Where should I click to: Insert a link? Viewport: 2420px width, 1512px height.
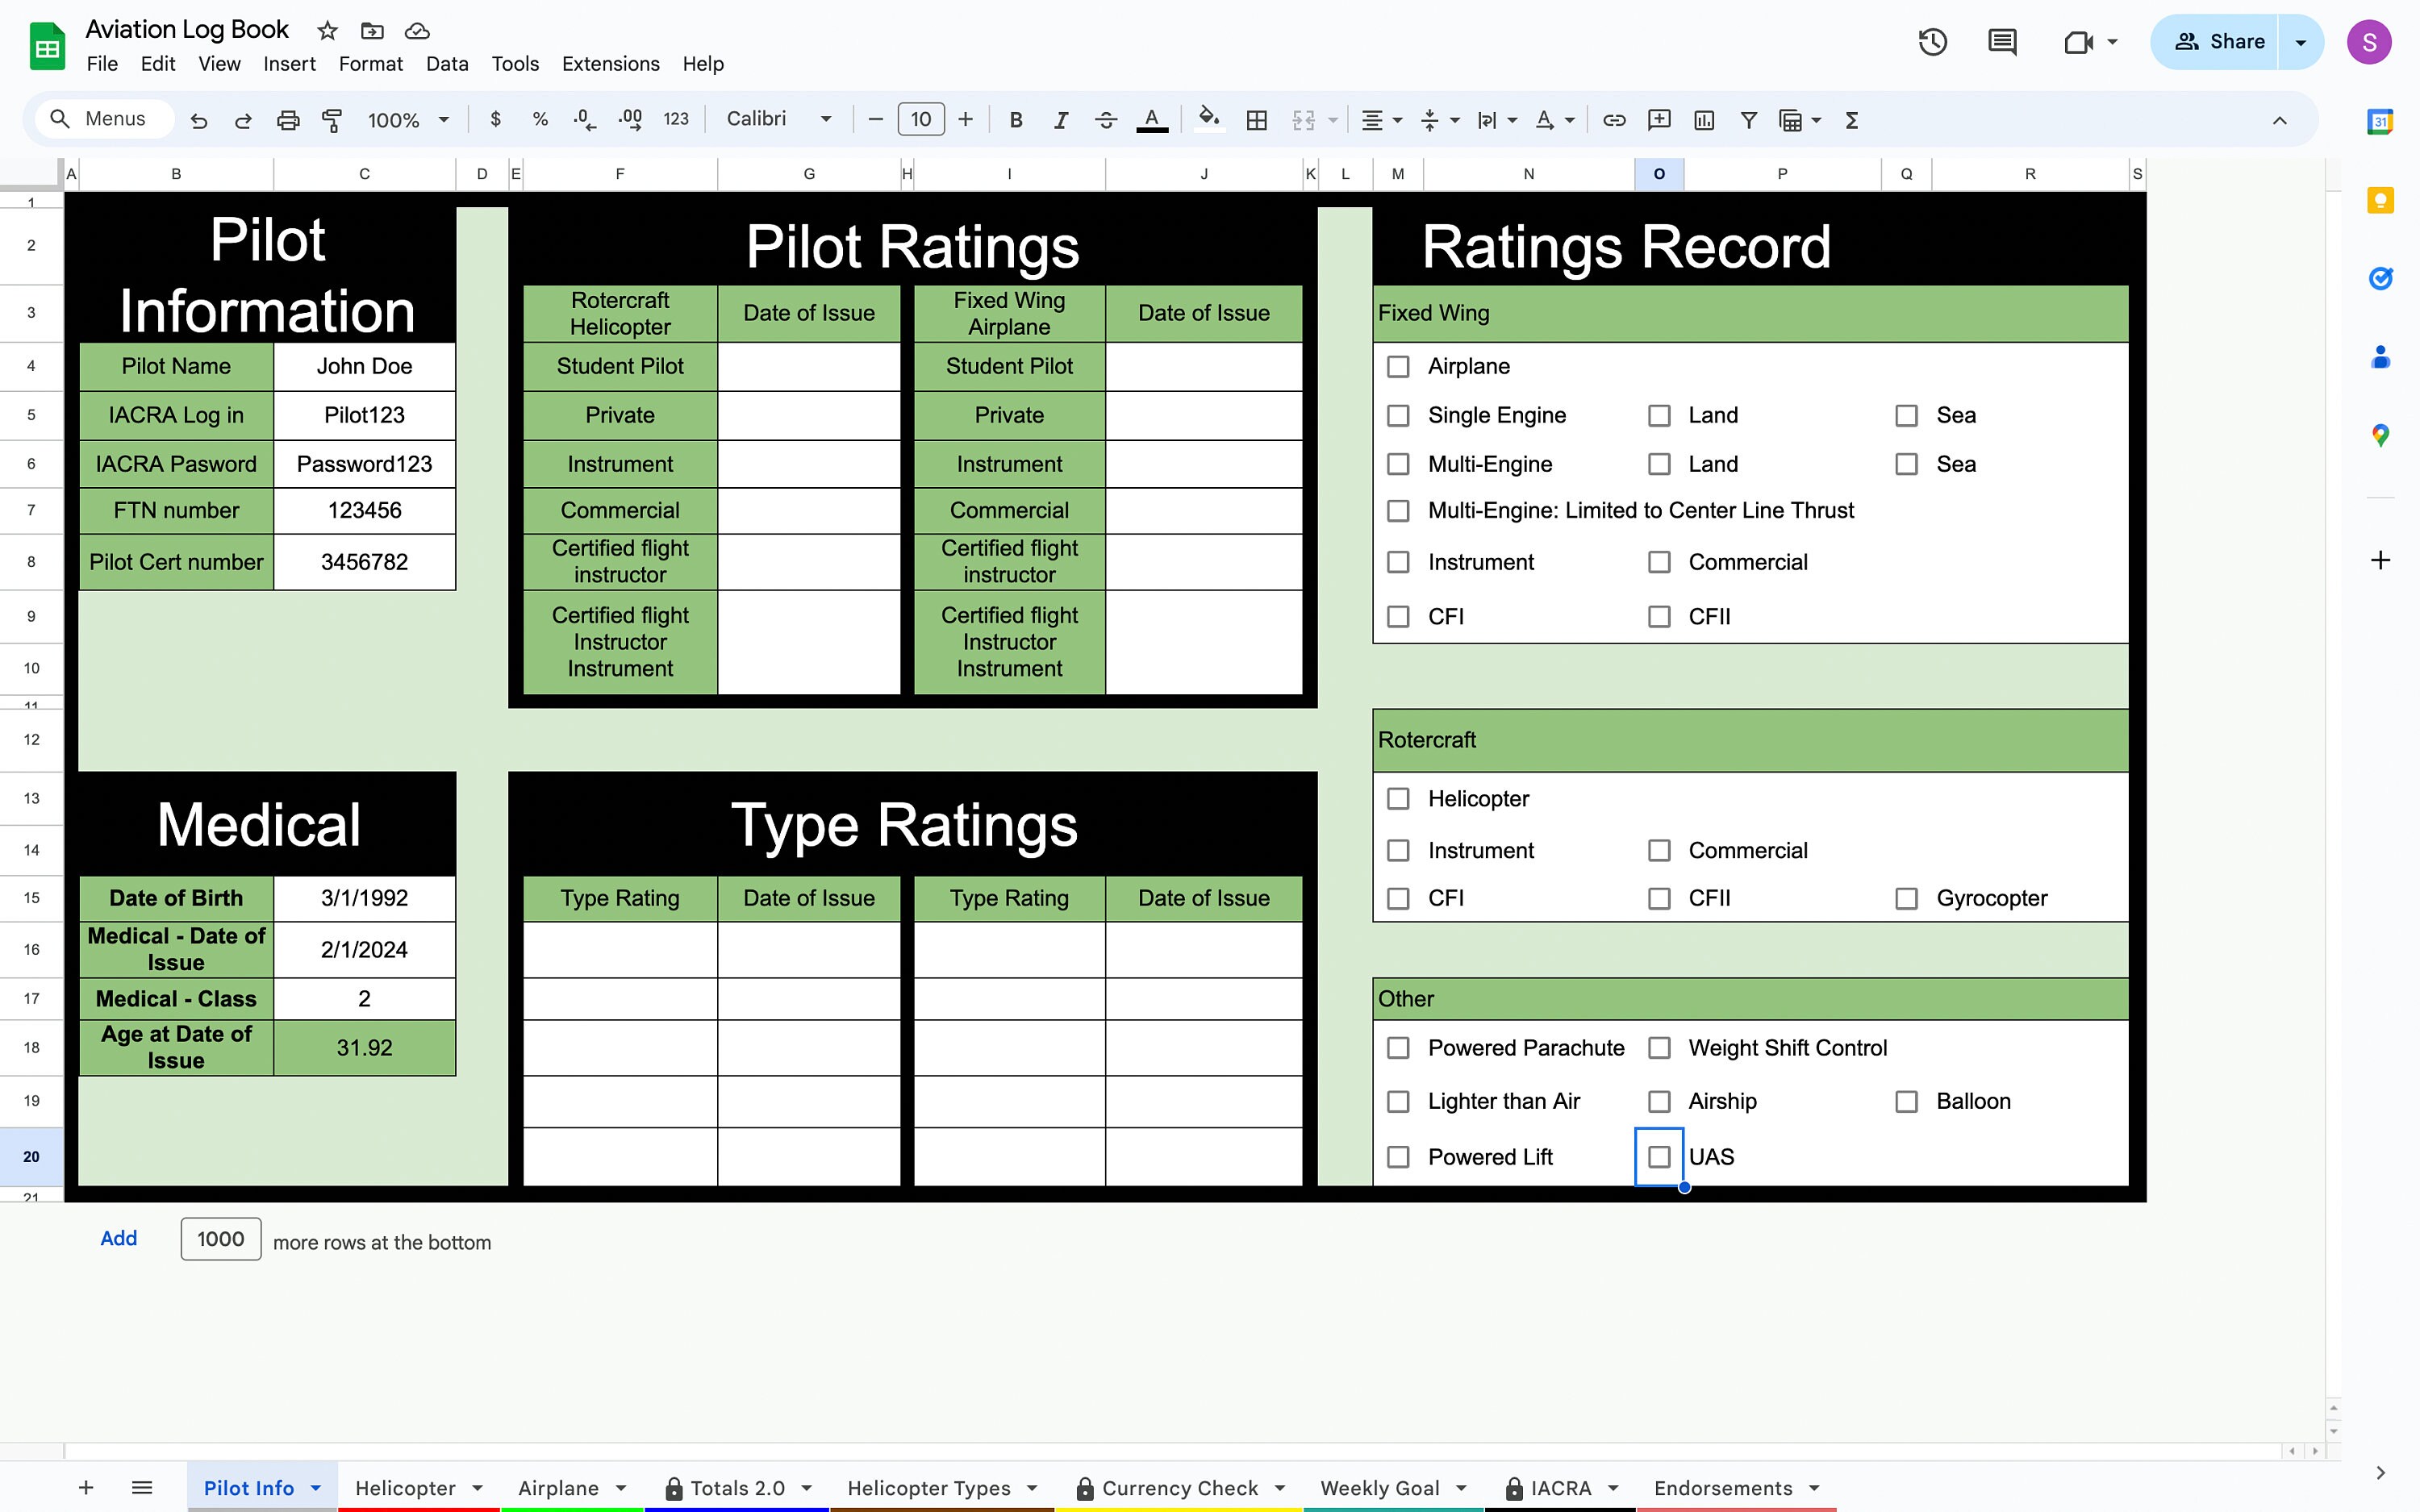1613,119
